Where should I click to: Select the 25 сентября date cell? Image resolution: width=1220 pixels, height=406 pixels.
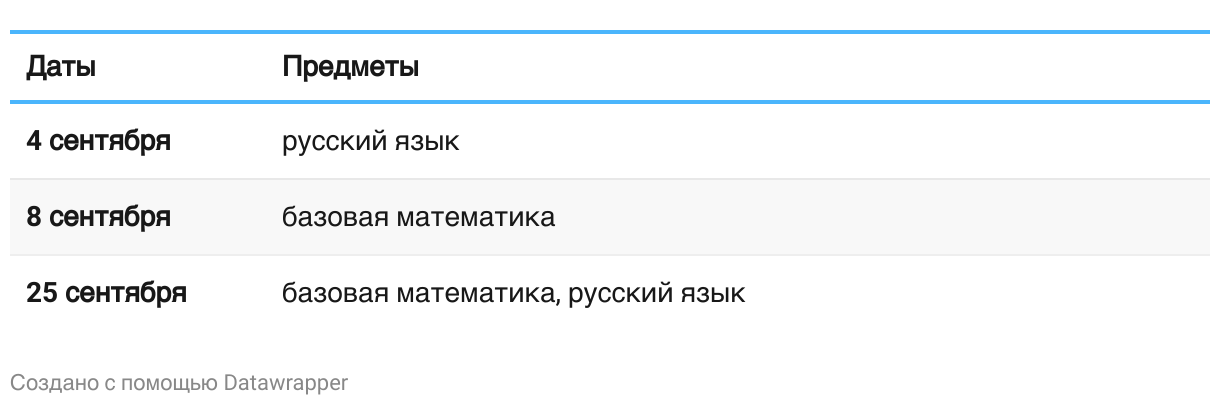[106, 294]
